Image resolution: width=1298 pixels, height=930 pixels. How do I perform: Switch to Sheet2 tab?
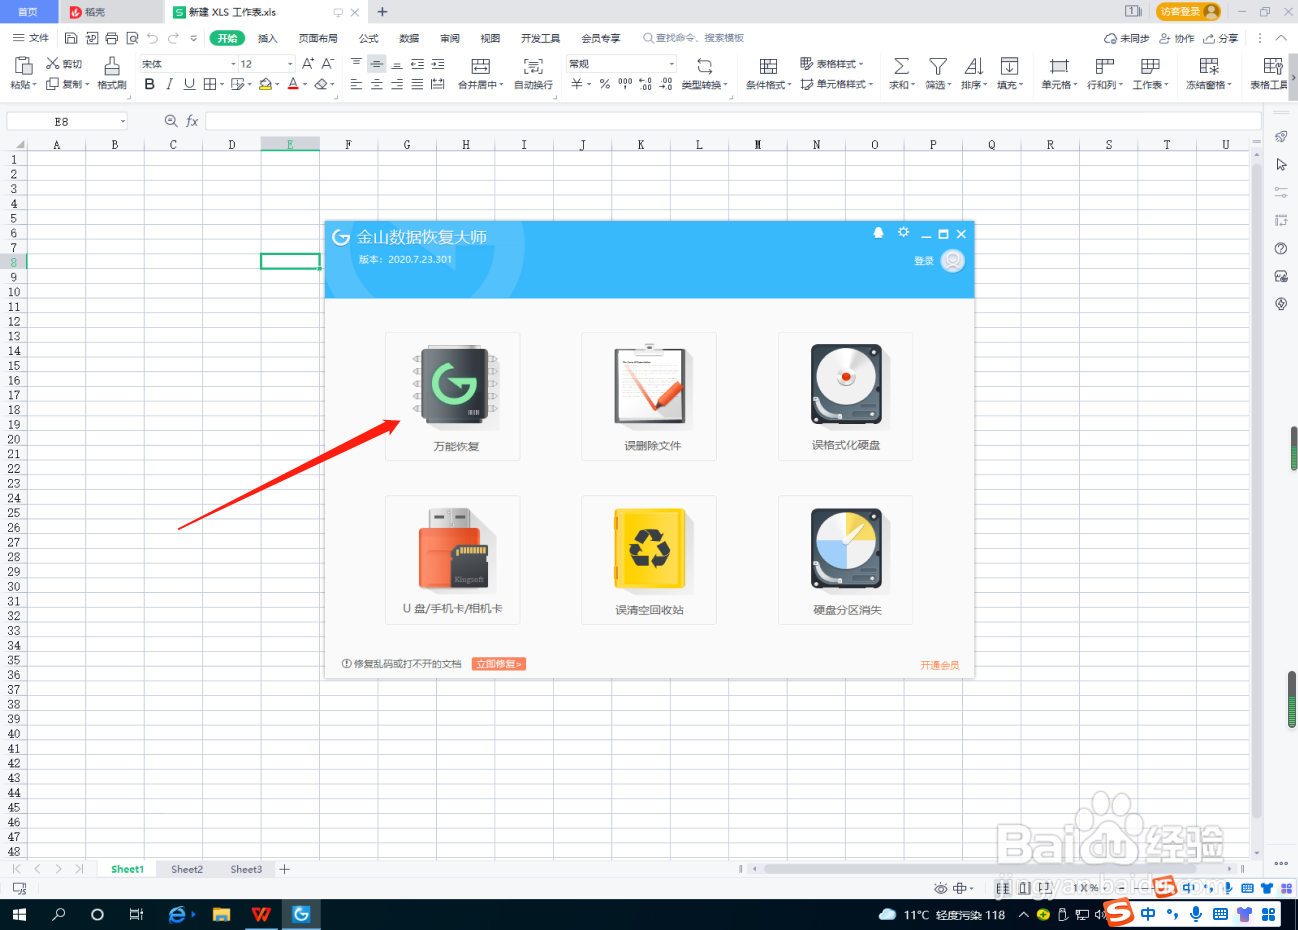click(187, 869)
